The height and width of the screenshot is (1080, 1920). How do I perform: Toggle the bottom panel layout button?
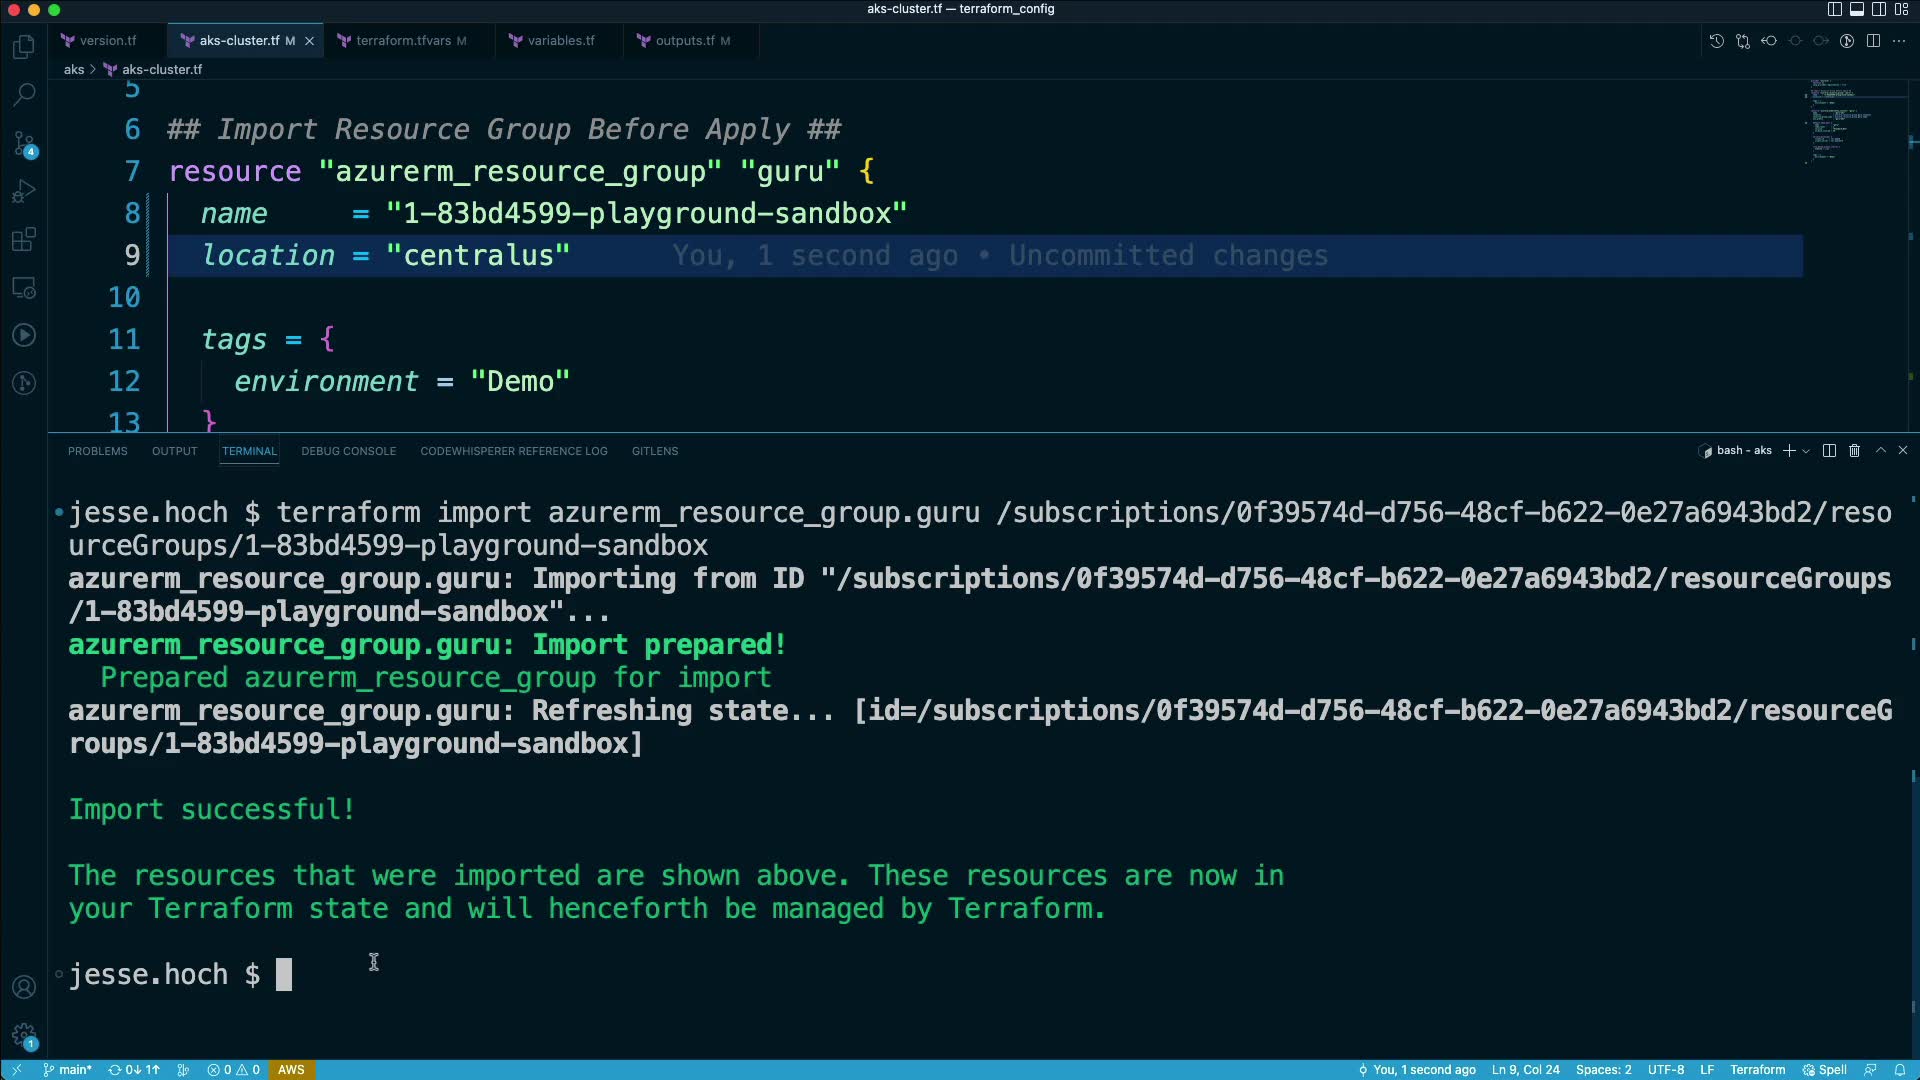click(1857, 9)
